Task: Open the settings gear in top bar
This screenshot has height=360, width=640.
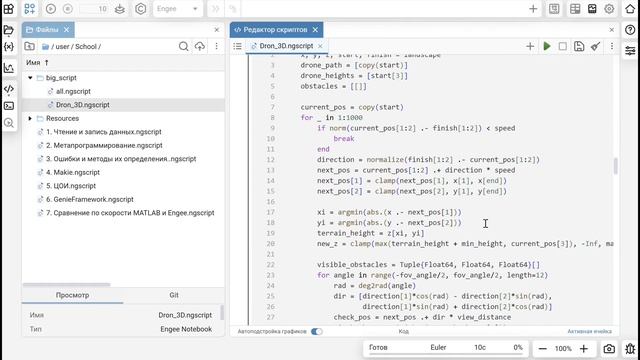Action: tap(609, 9)
